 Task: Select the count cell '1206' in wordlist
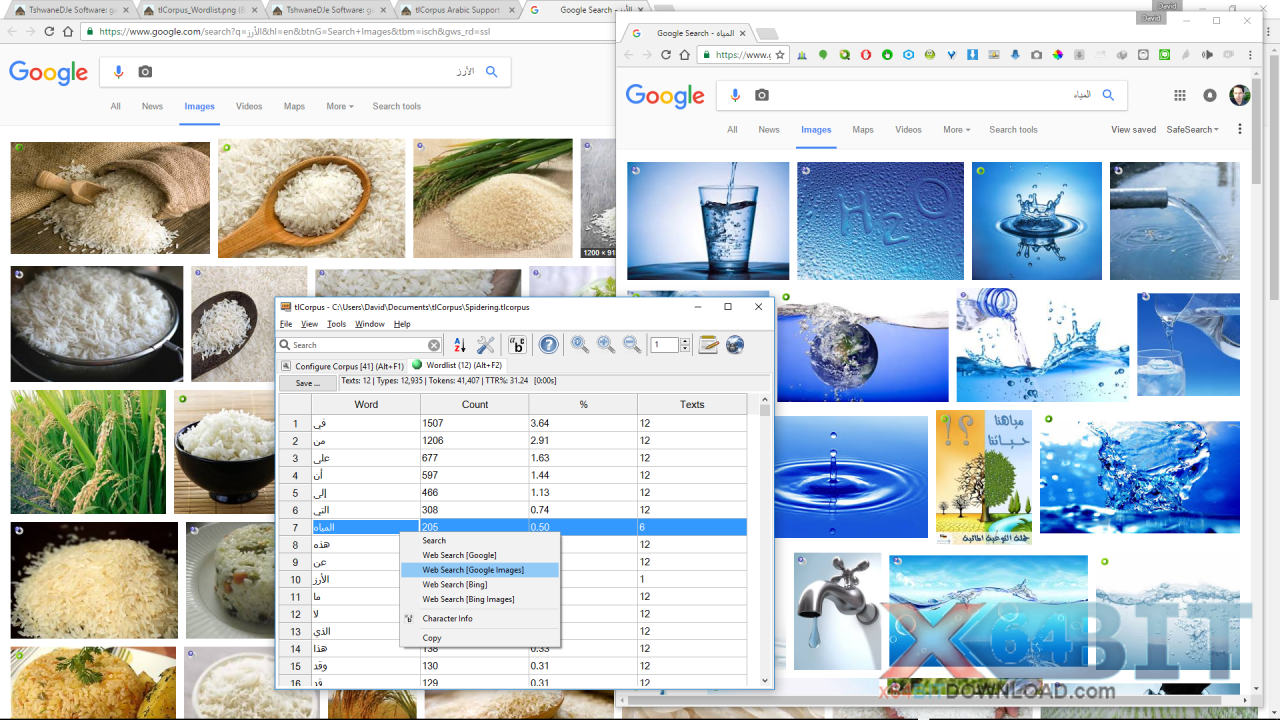pos(475,440)
